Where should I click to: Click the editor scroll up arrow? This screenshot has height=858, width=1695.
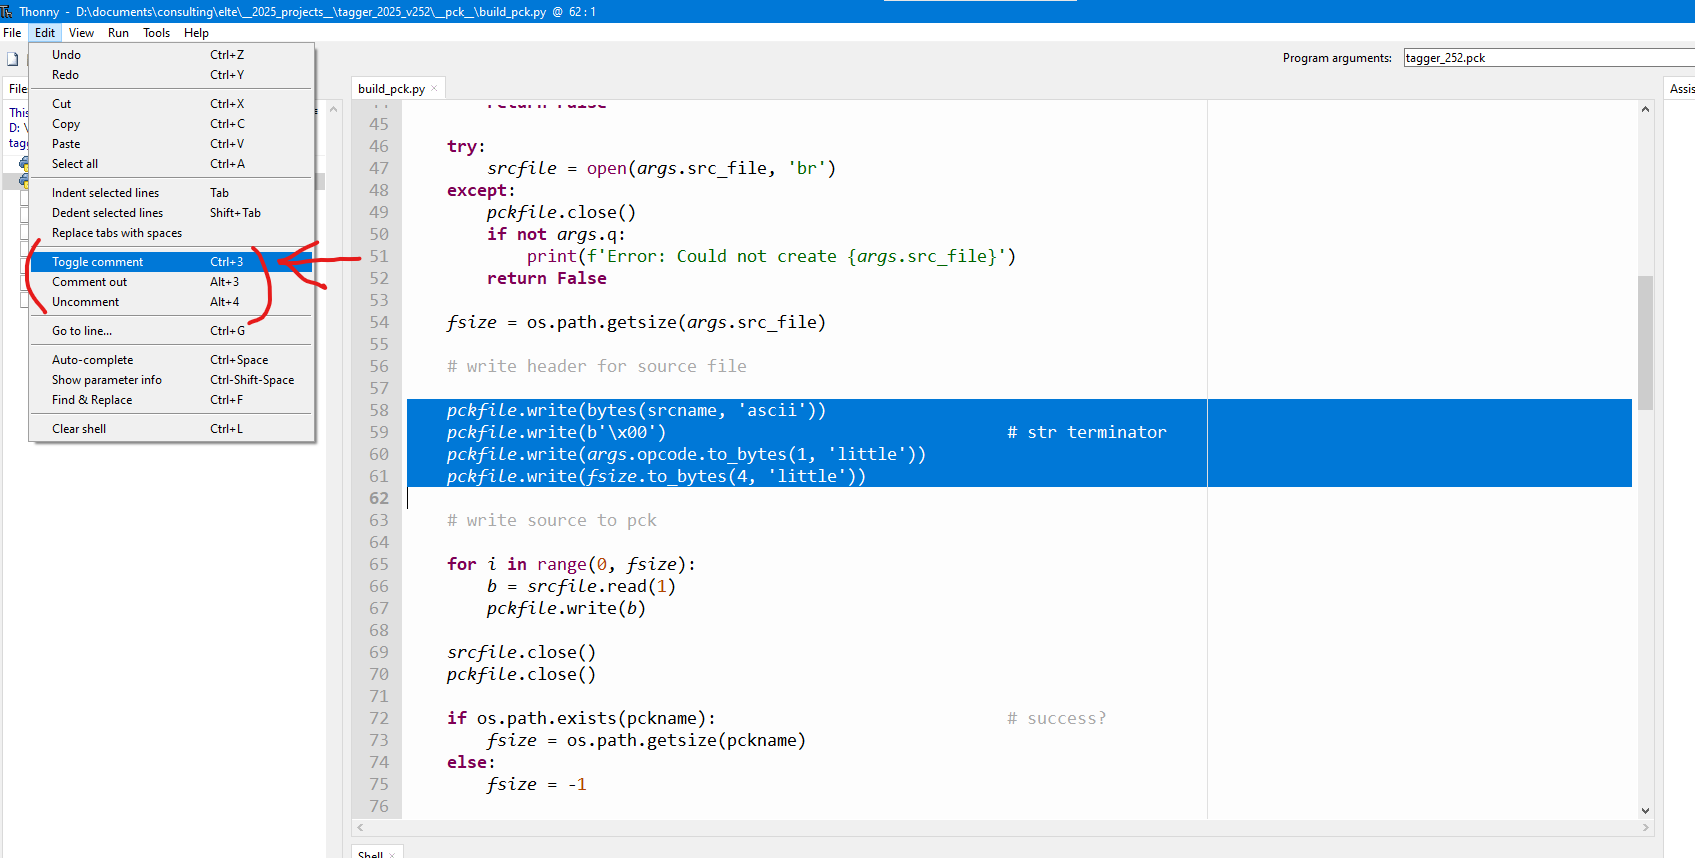click(1645, 109)
